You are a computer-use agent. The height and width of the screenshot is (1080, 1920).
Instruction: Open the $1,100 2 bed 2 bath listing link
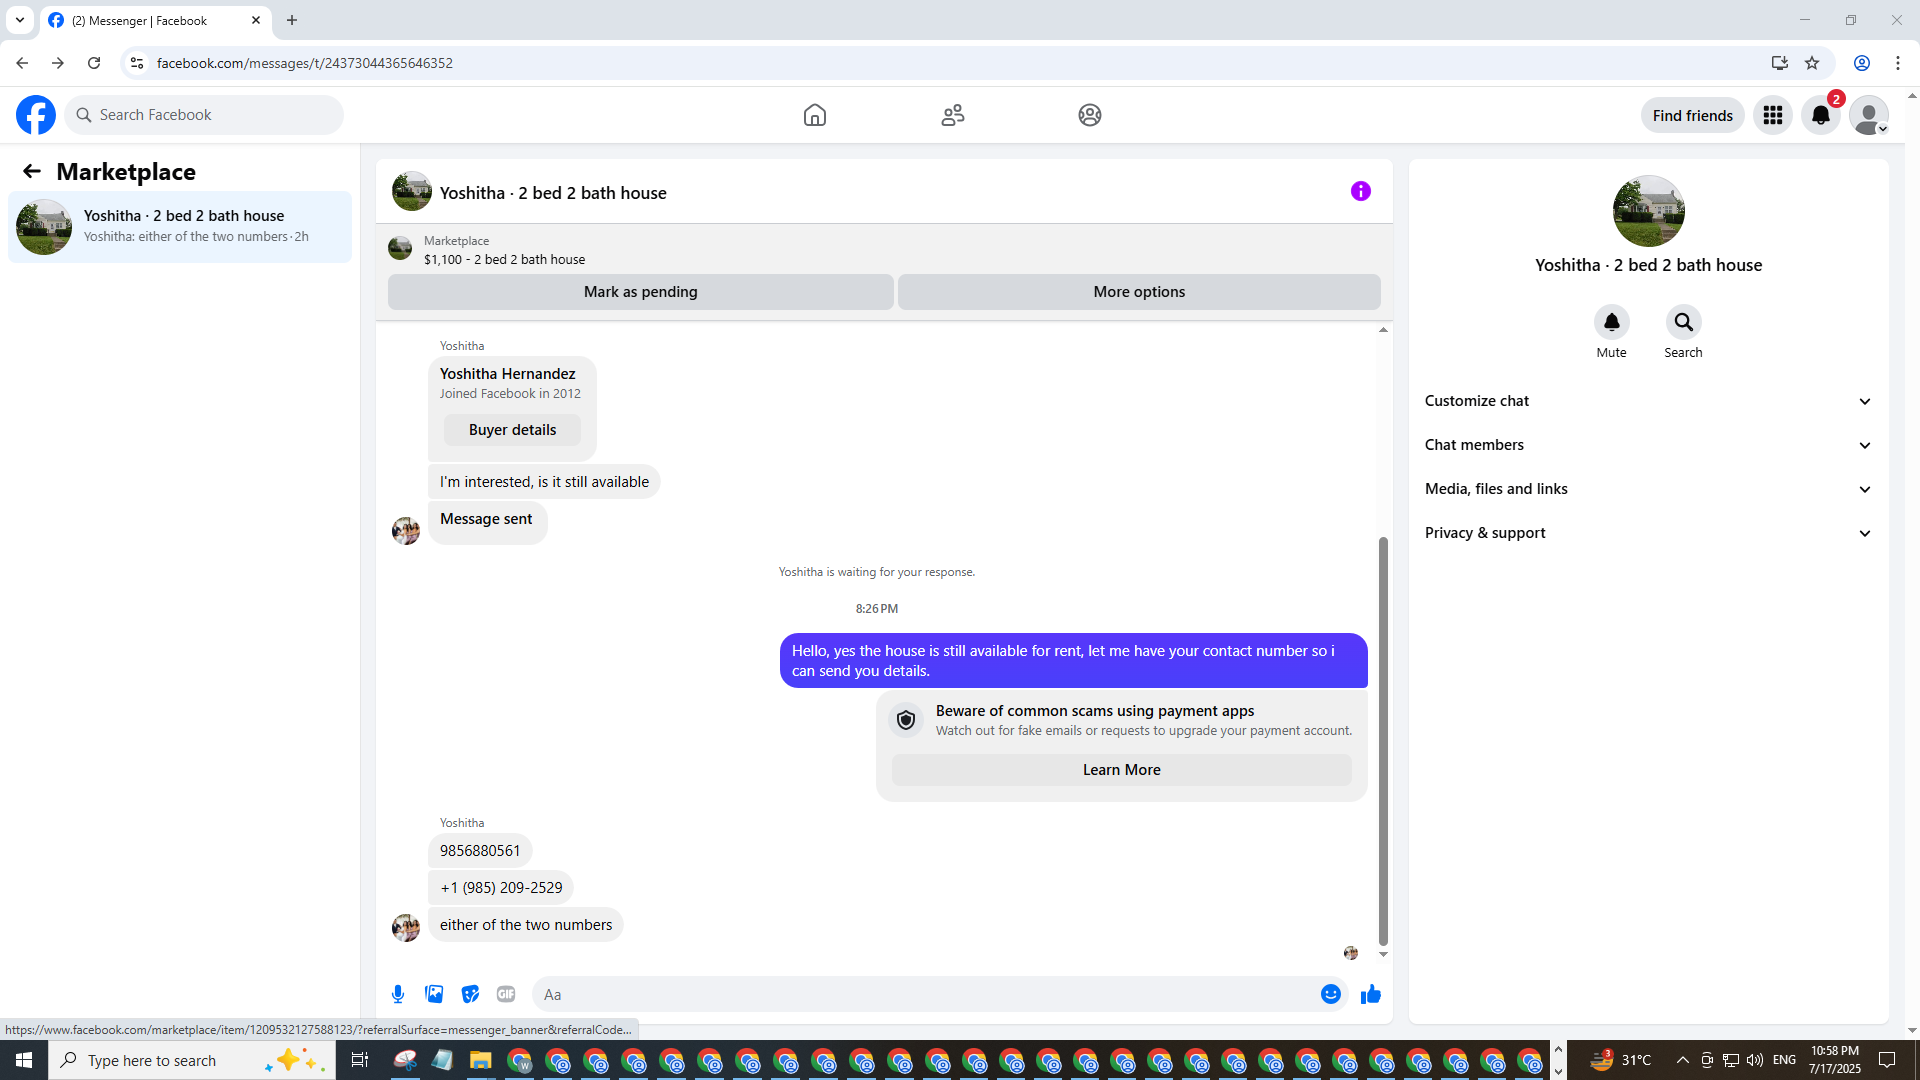tap(505, 259)
